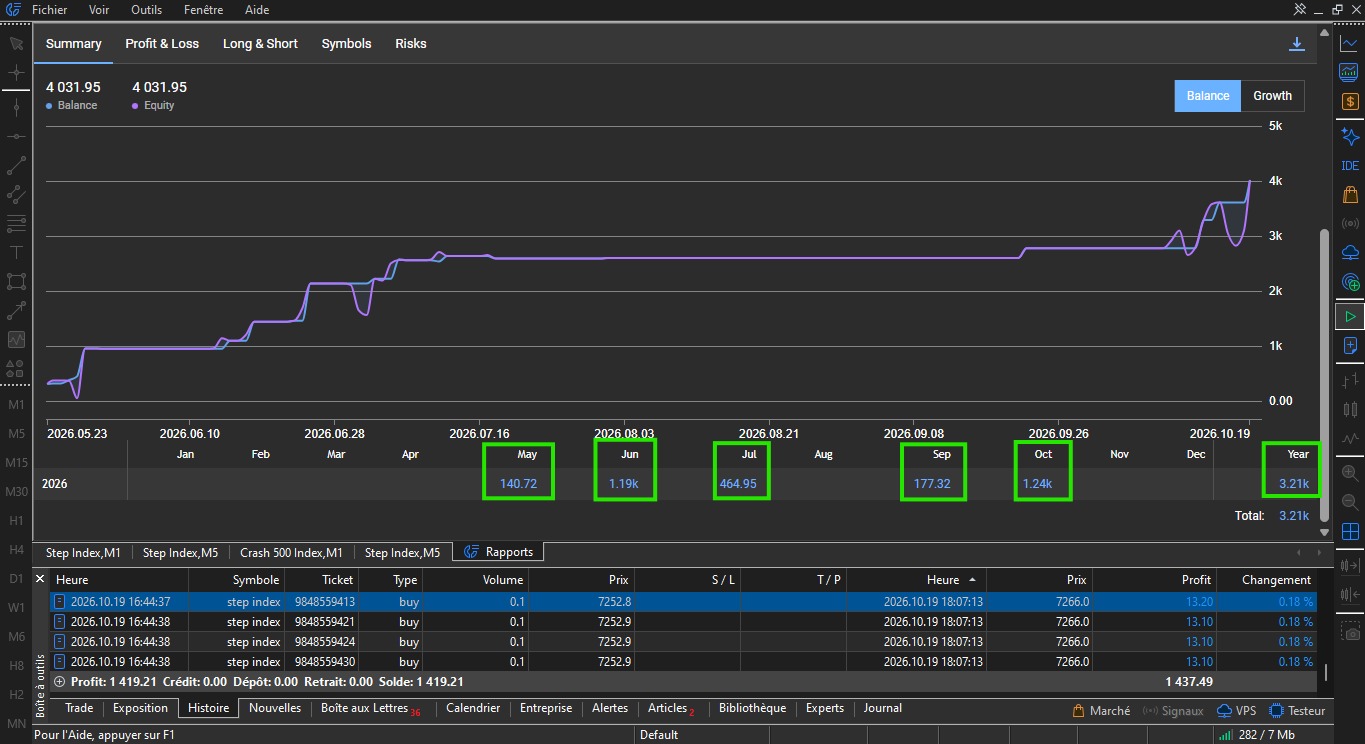Select the M15 timeframe

16,463
